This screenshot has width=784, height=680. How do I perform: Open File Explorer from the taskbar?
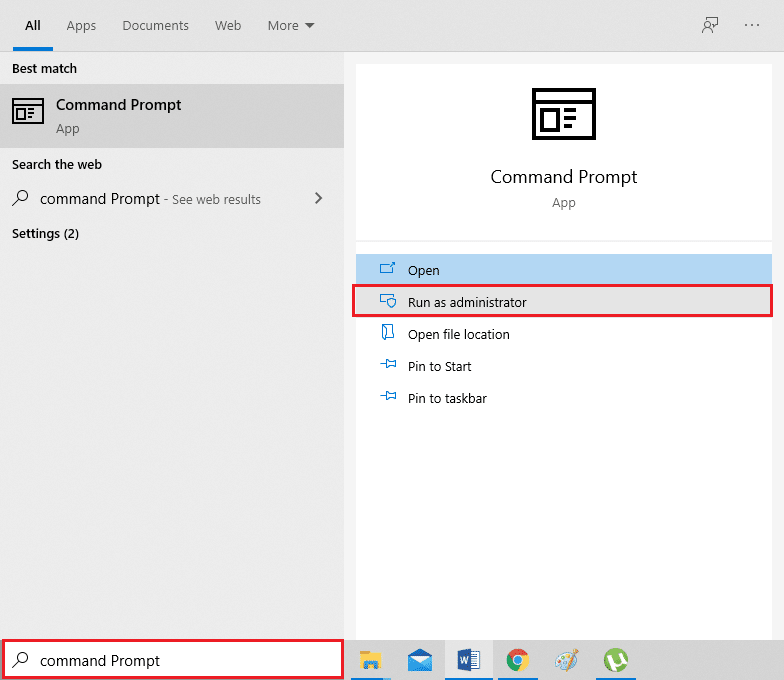[x=371, y=660]
